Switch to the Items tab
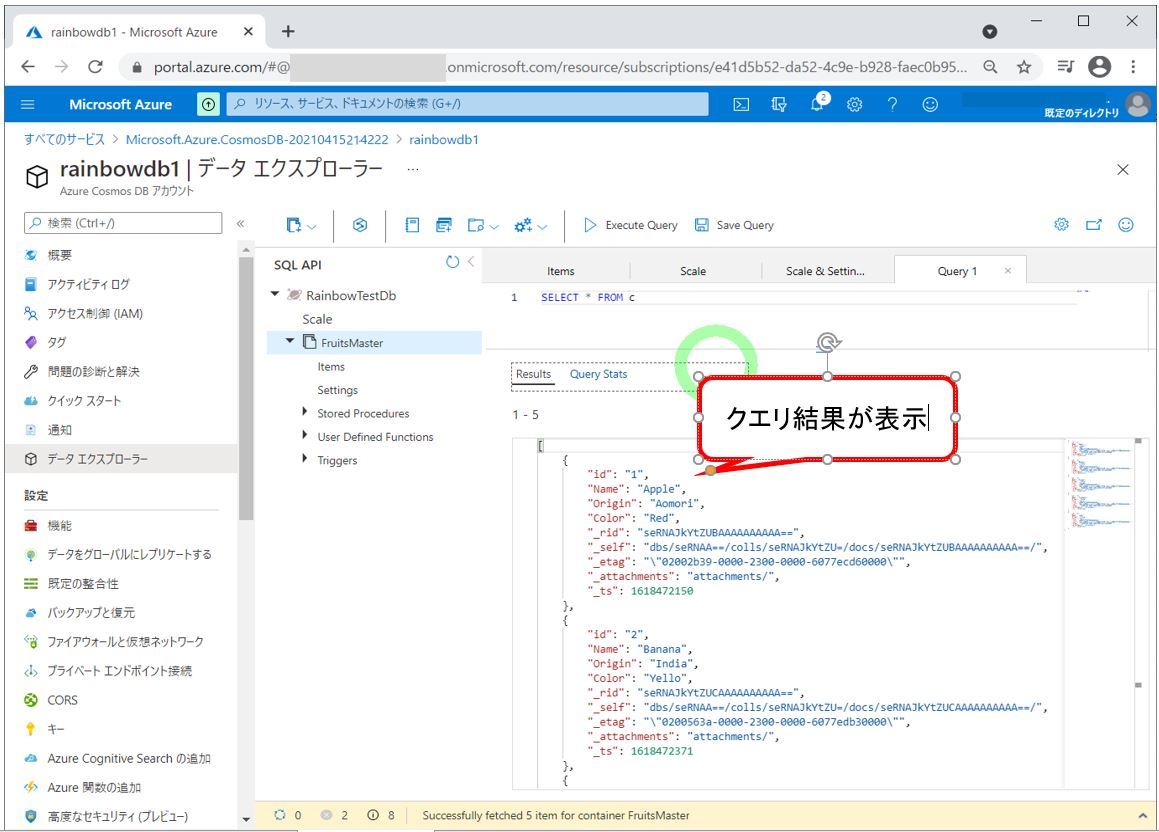1159x832 pixels. tap(560, 271)
